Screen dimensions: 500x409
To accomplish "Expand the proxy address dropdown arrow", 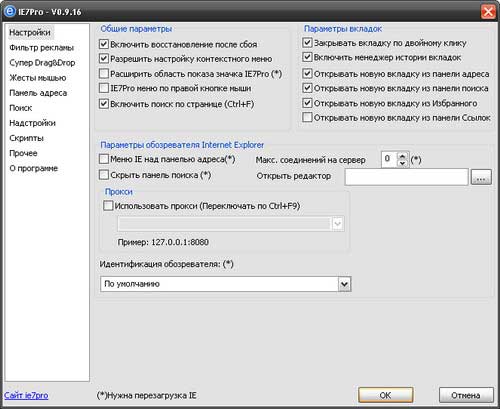I will (x=337, y=224).
